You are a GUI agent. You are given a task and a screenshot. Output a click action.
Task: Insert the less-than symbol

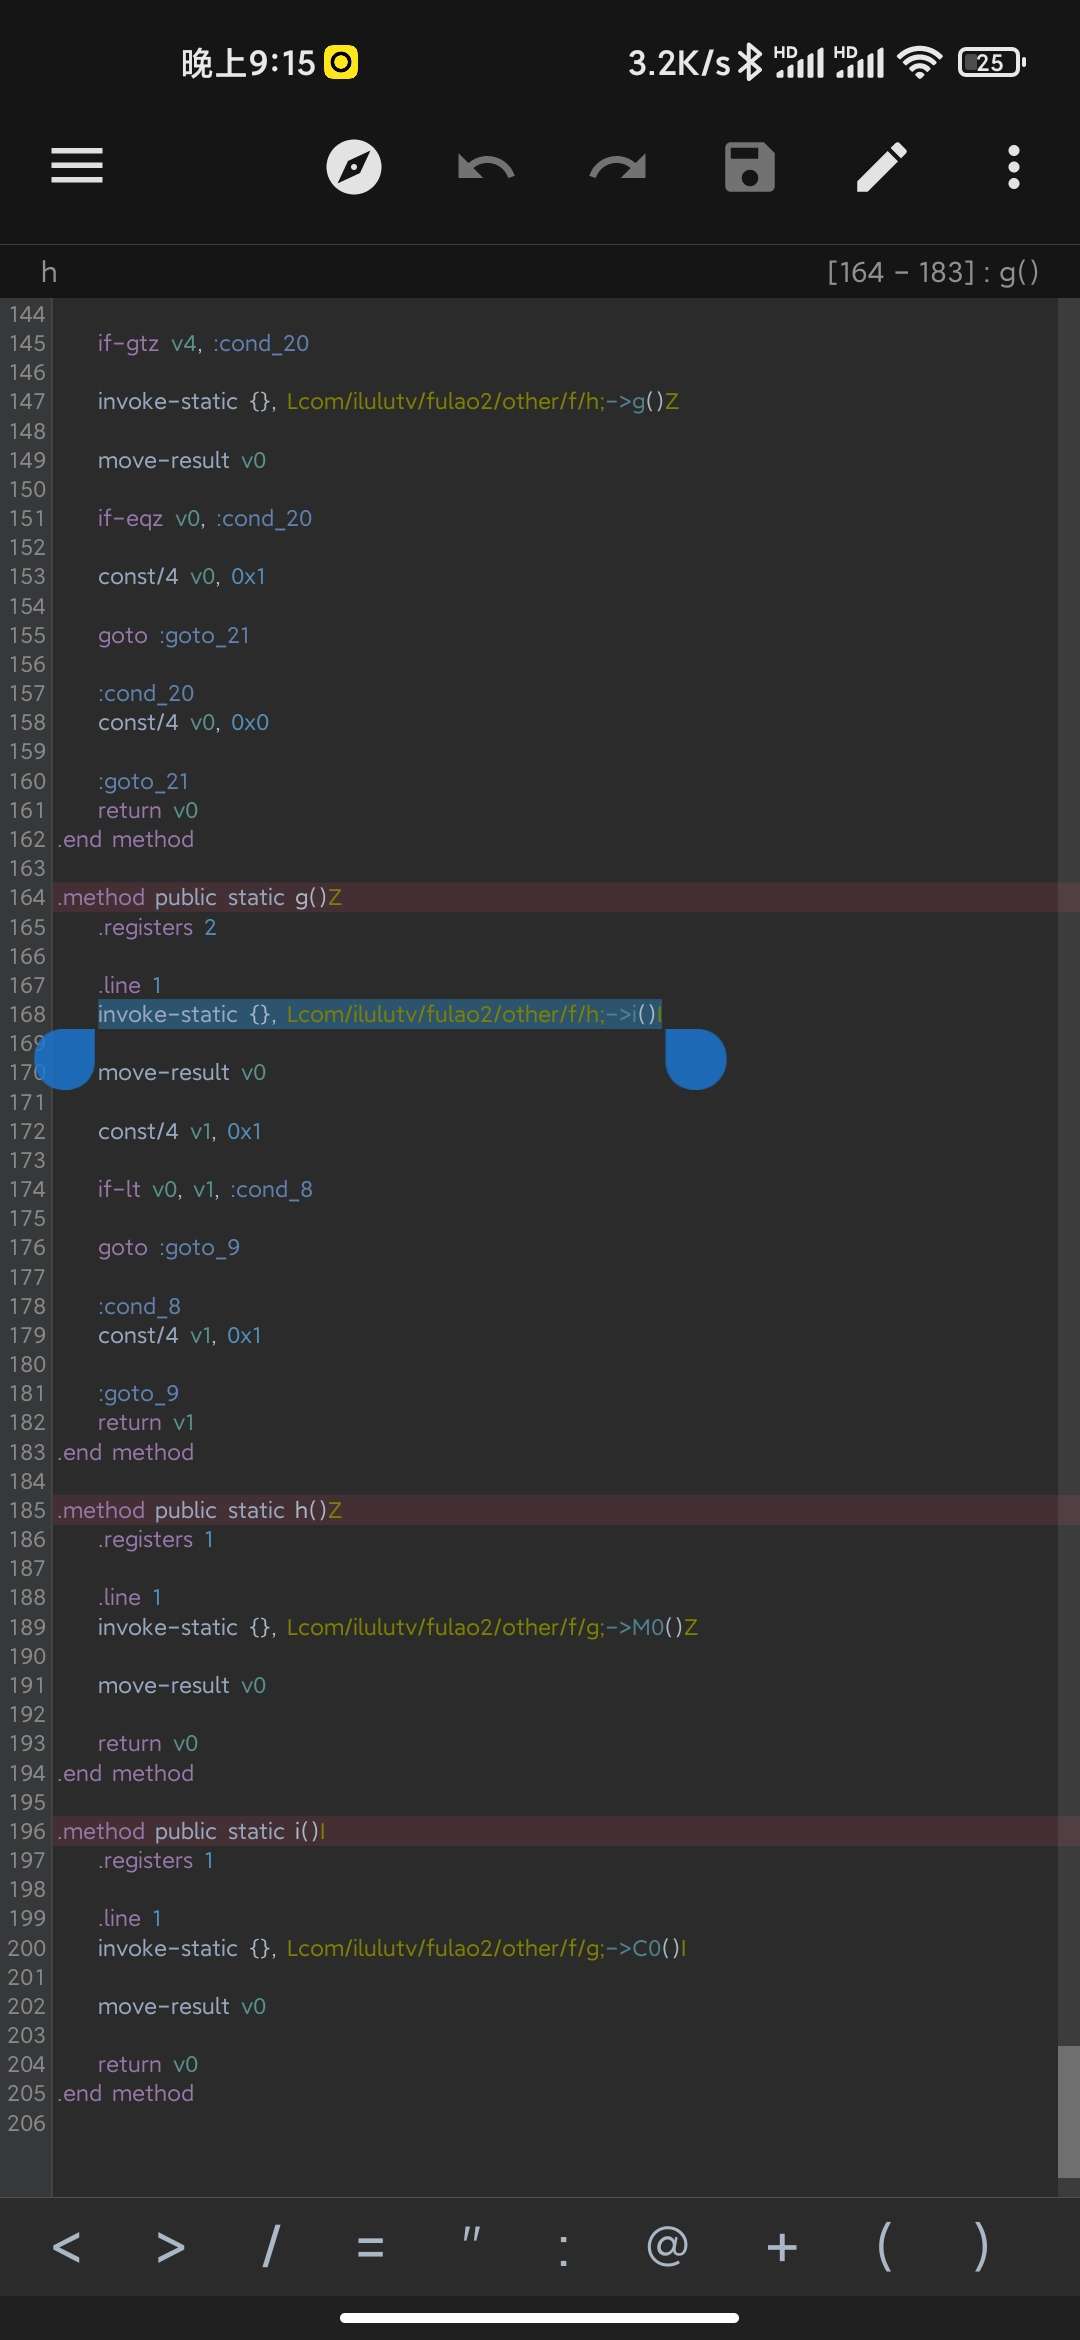point(66,2248)
